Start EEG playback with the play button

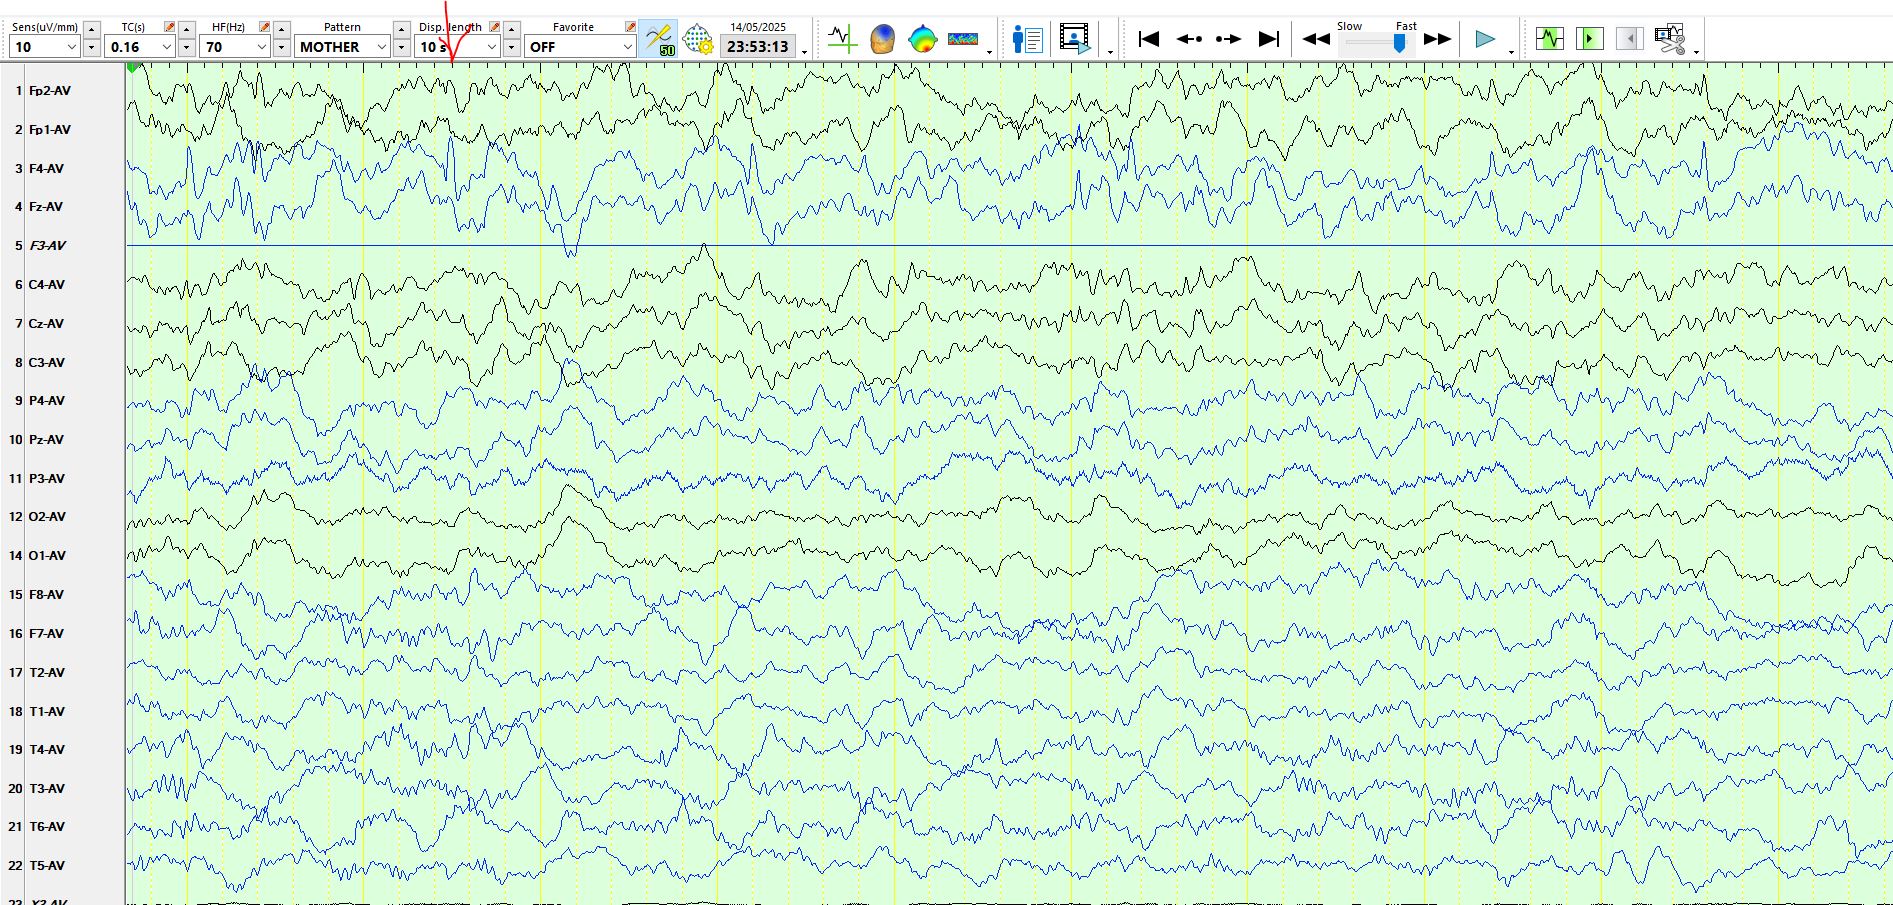pos(1485,39)
